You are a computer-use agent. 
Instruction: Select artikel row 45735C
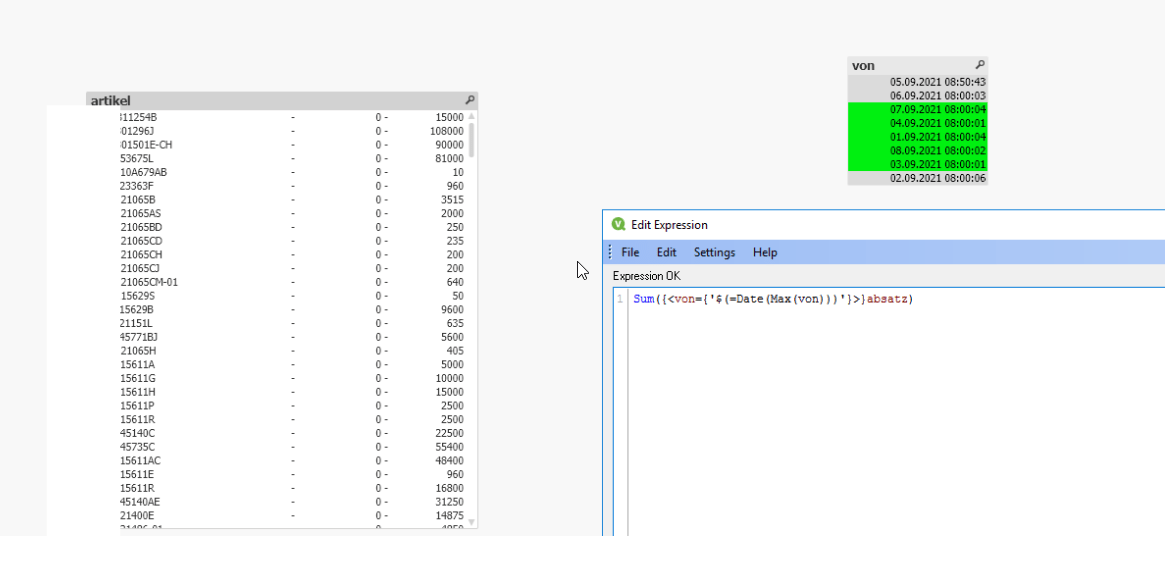point(292,447)
